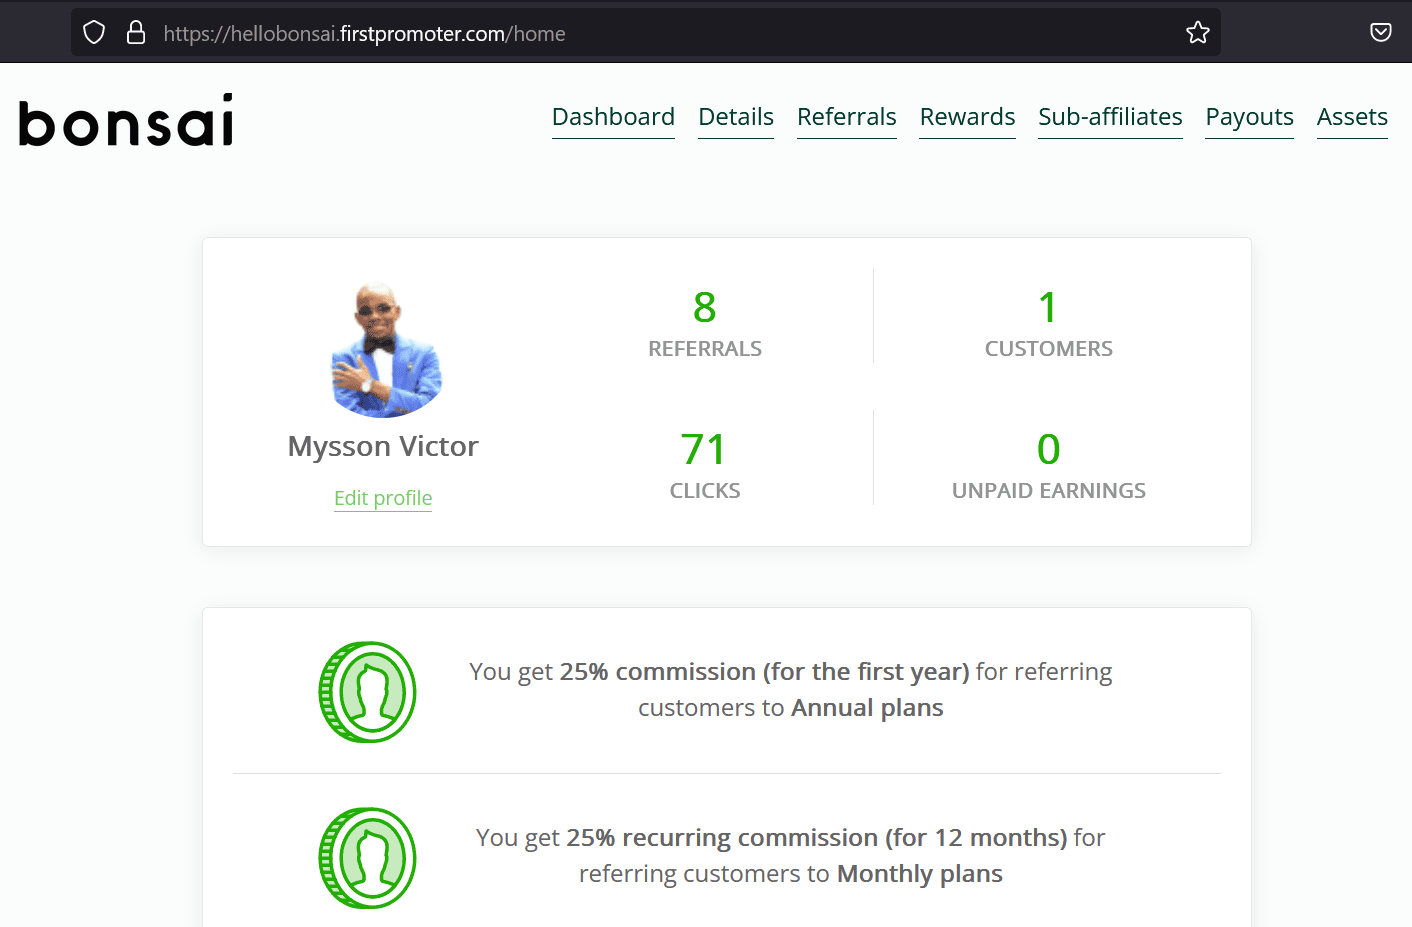Click the shield tracking protection icon
Image resolution: width=1412 pixels, height=927 pixels.
(94, 33)
